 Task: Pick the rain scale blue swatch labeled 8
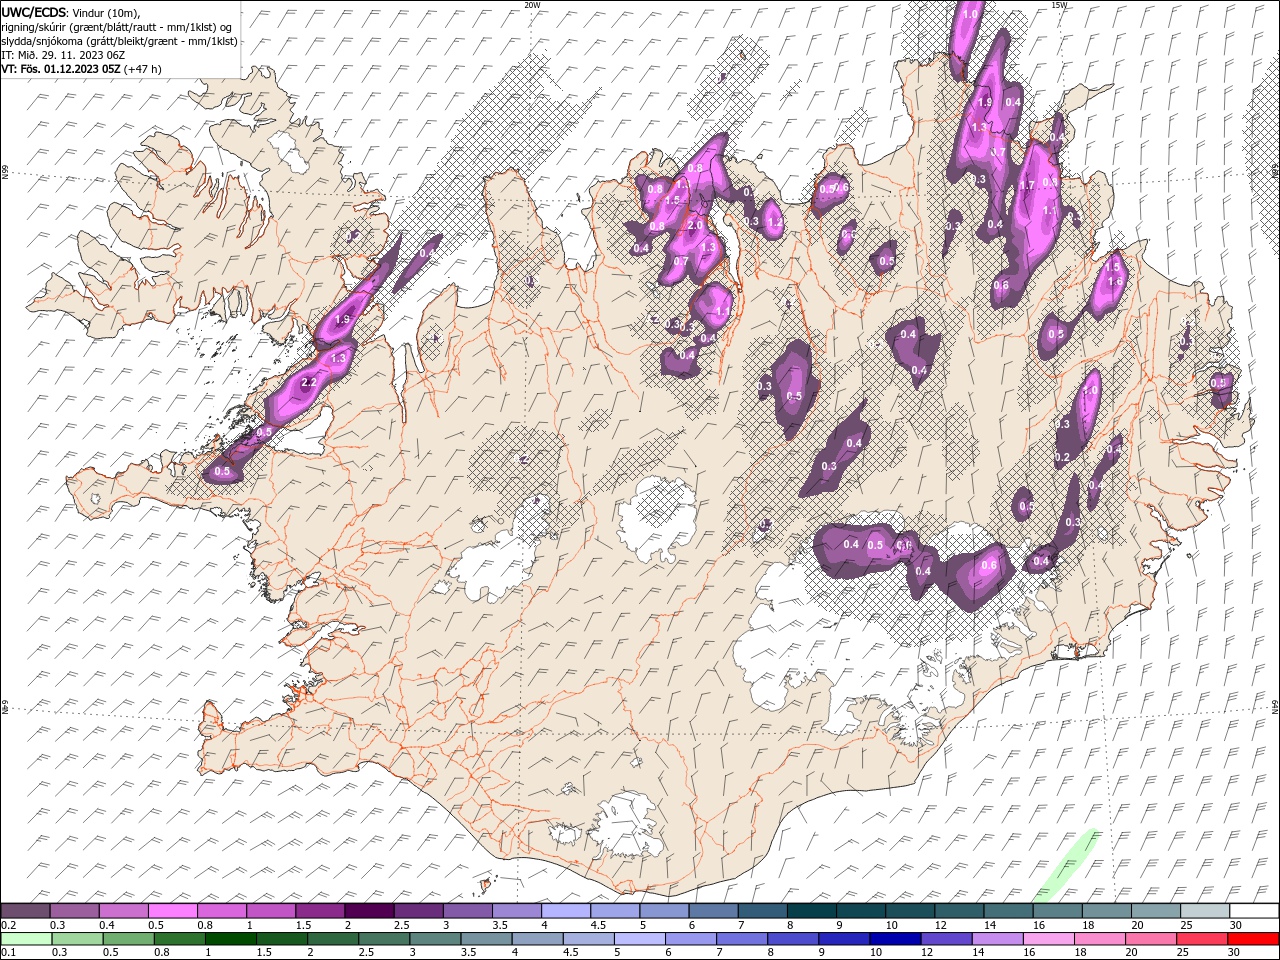792,938
